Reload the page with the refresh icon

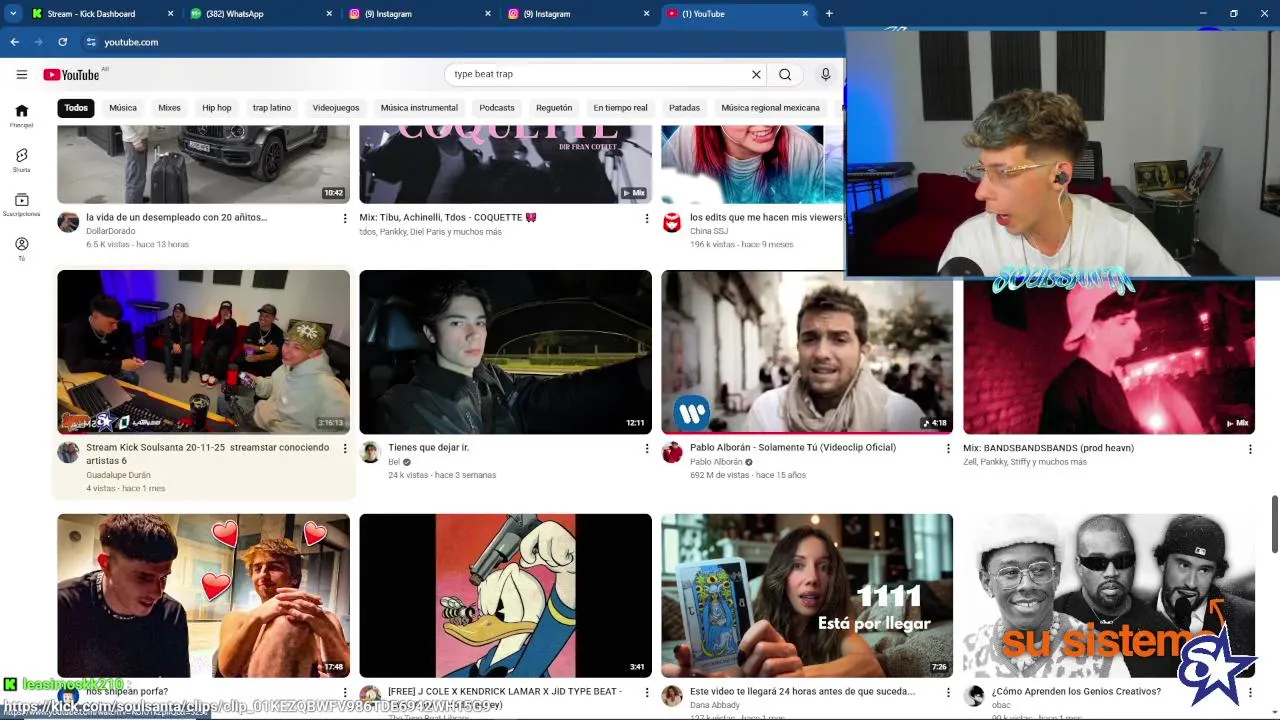click(62, 42)
